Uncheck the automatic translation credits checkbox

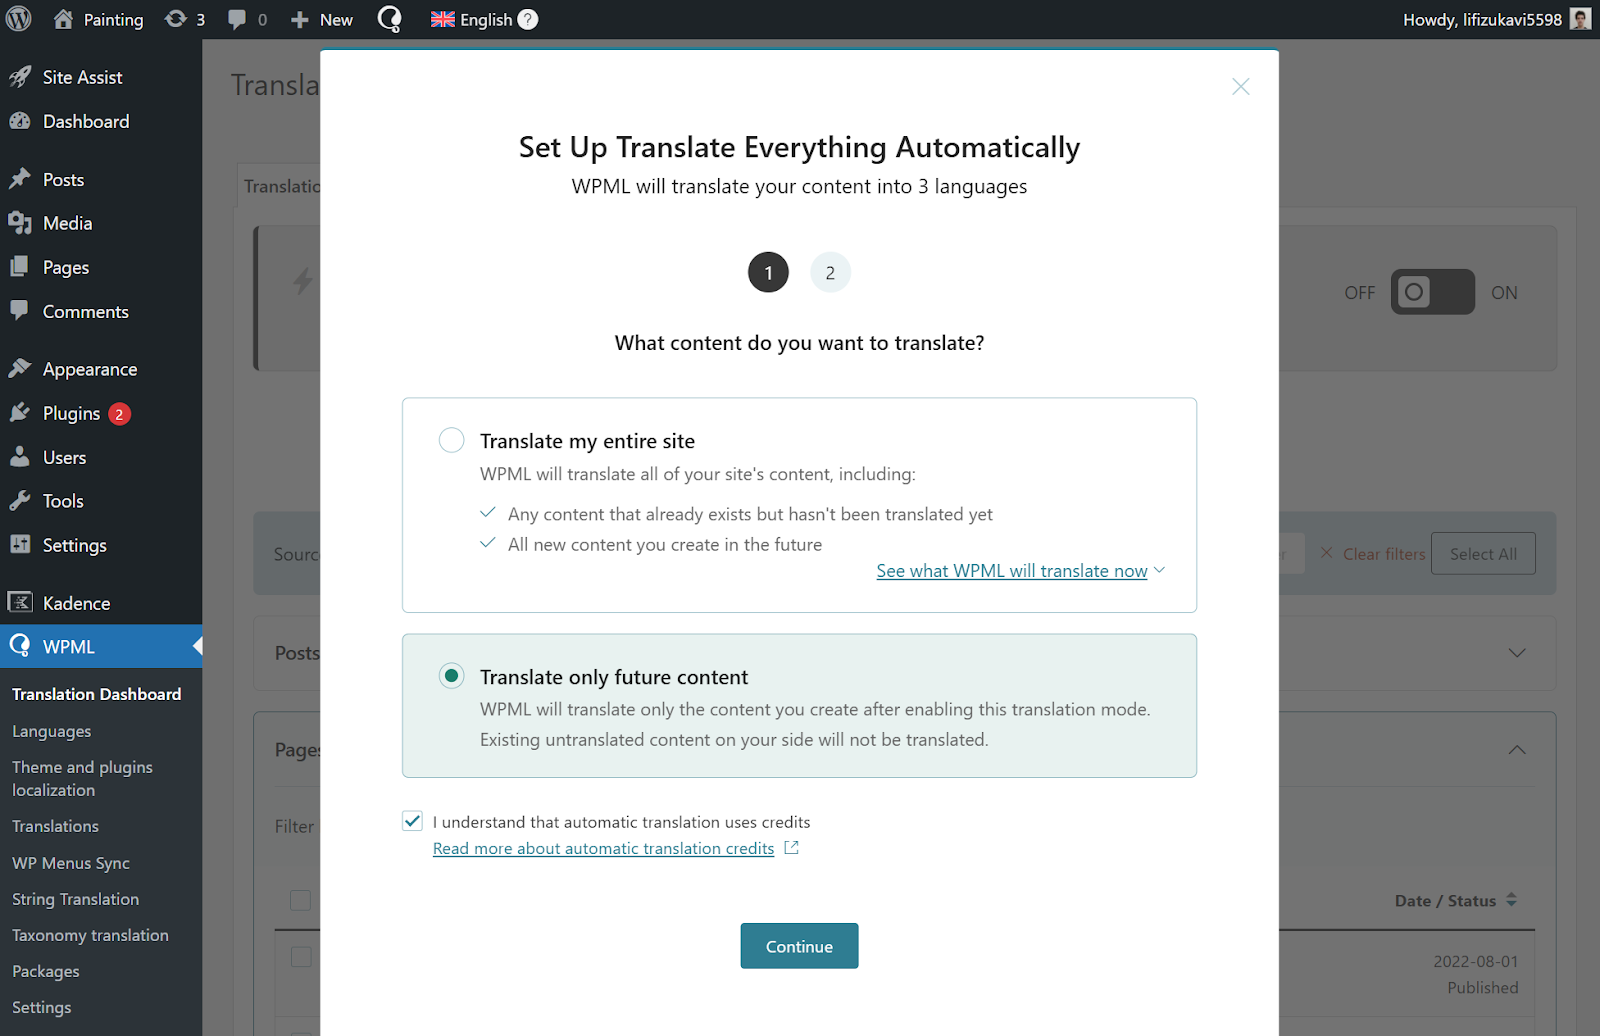[x=413, y=821]
